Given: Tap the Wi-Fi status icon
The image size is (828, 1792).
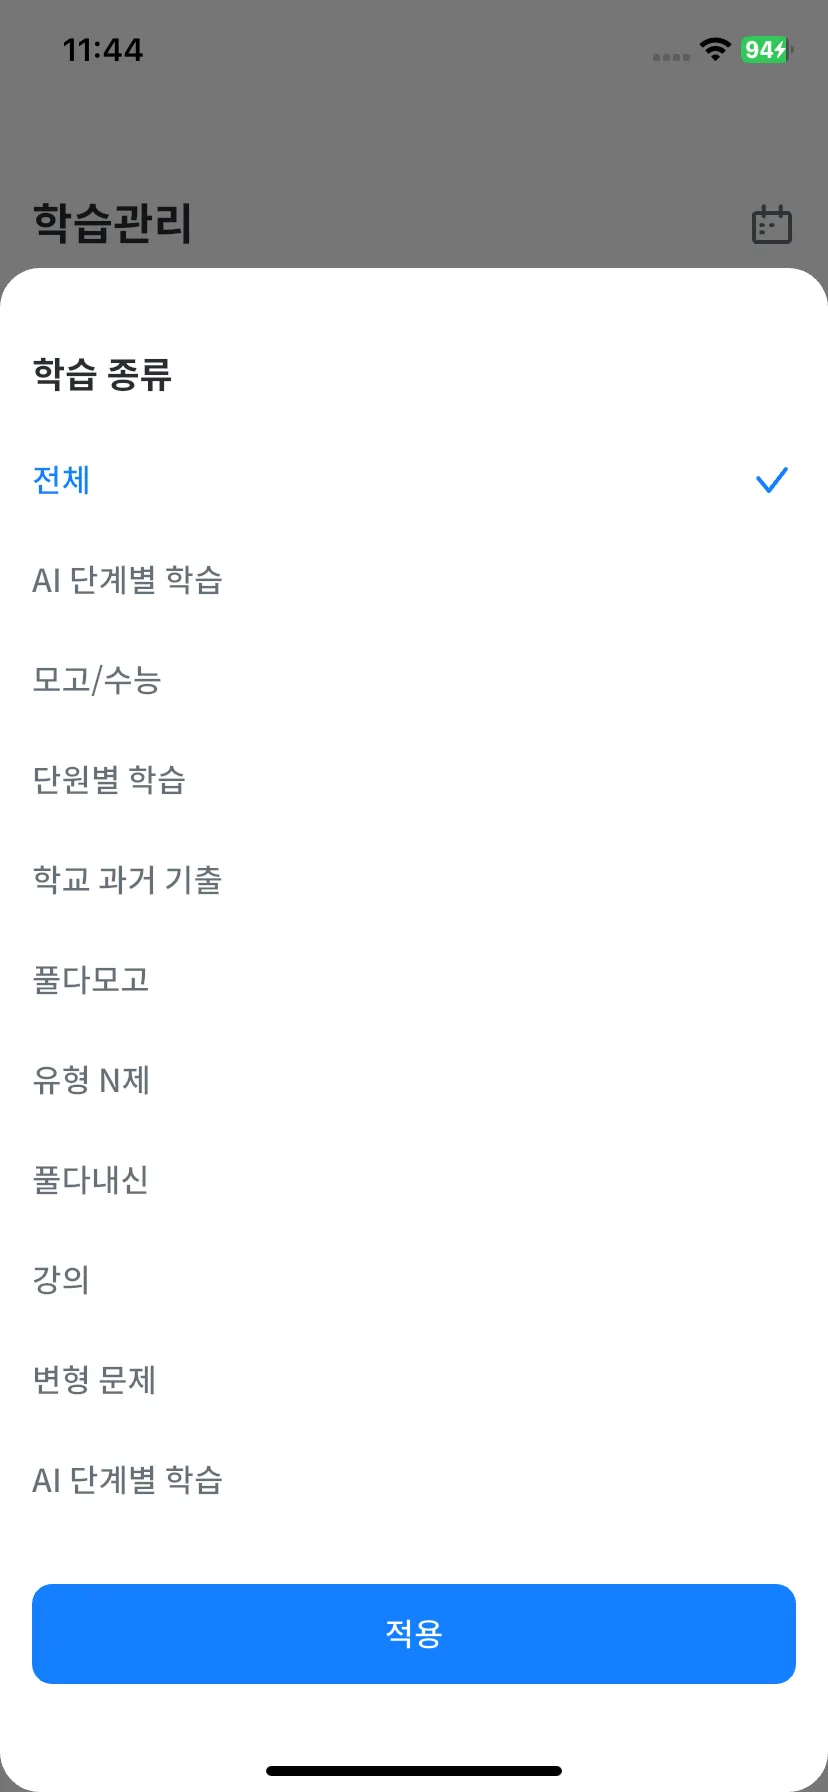Looking at the screenshot, I should pyautogui.click(x=714, y=49).
